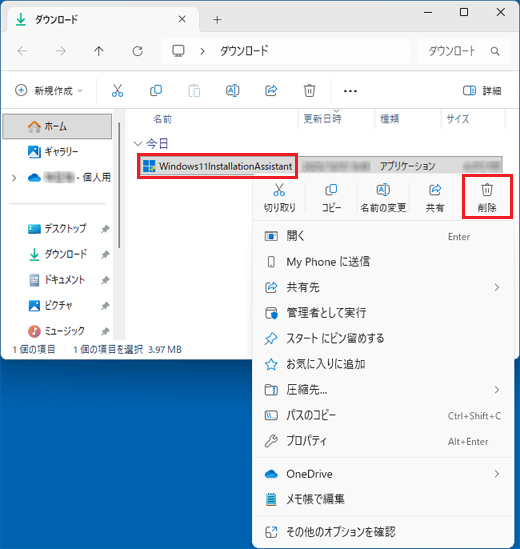Open ダウンロード in the sidebar
520x549 pixels.
[x=58, y=254]
